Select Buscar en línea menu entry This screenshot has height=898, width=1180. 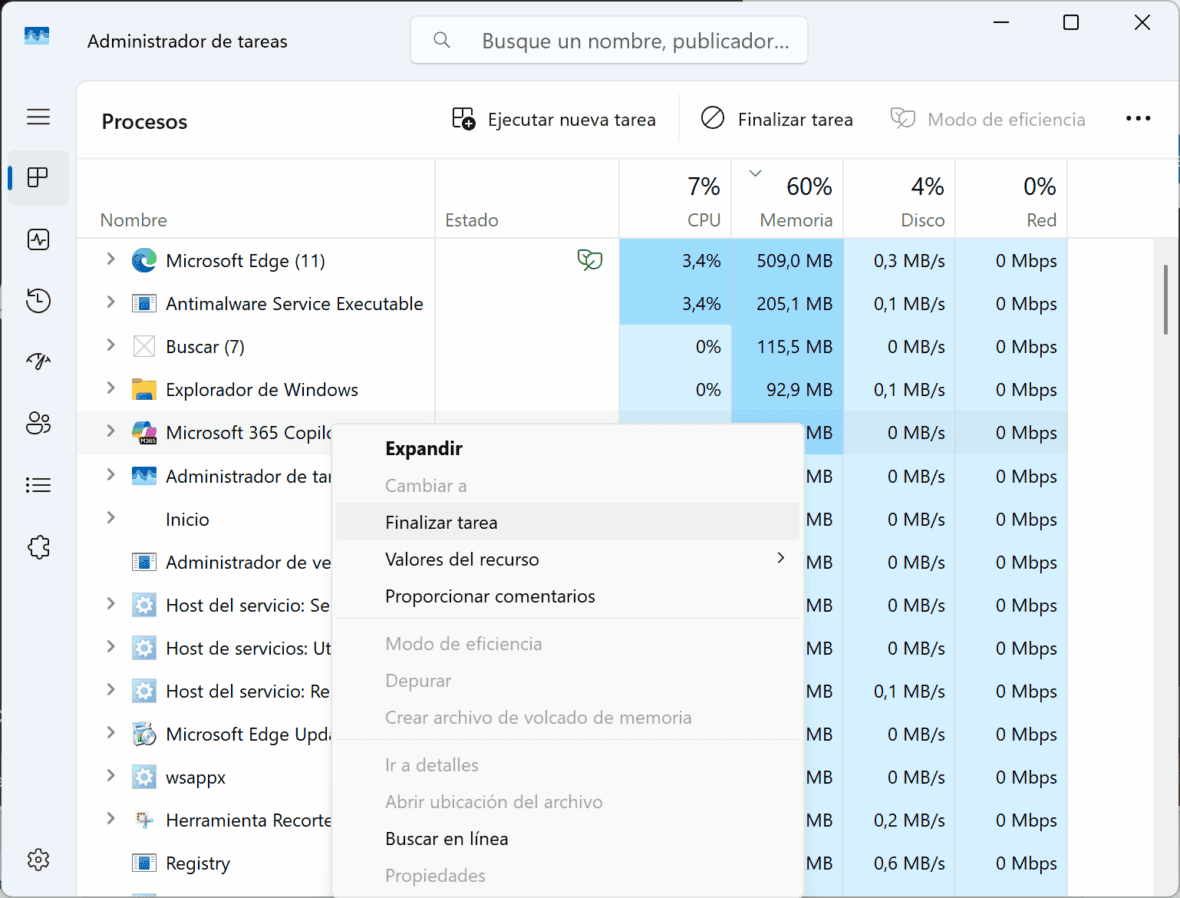[567, 839]
